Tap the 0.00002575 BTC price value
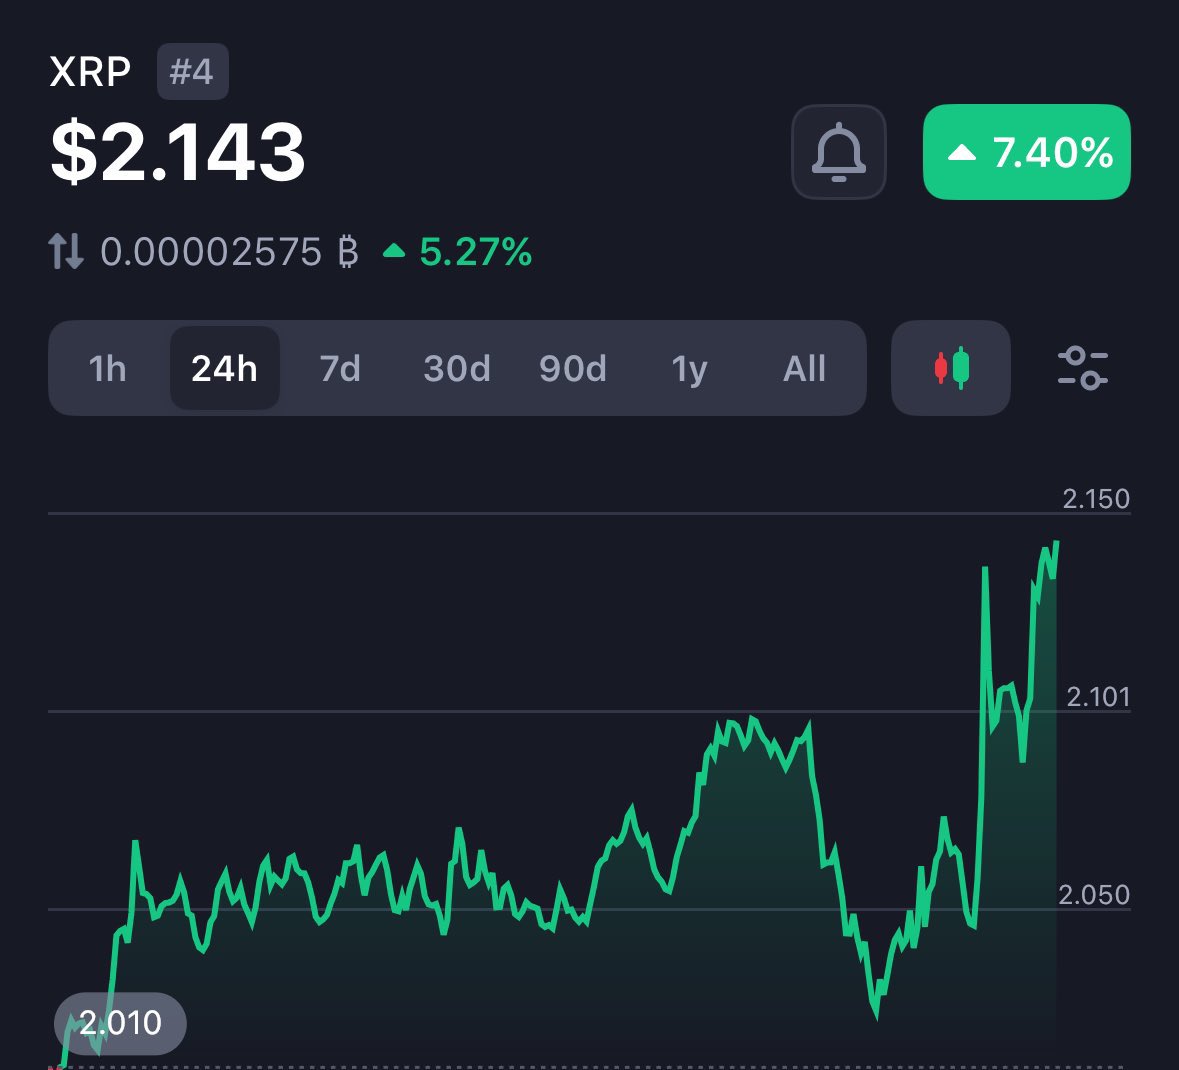The image size is (1179, 1070). [229, 251]
